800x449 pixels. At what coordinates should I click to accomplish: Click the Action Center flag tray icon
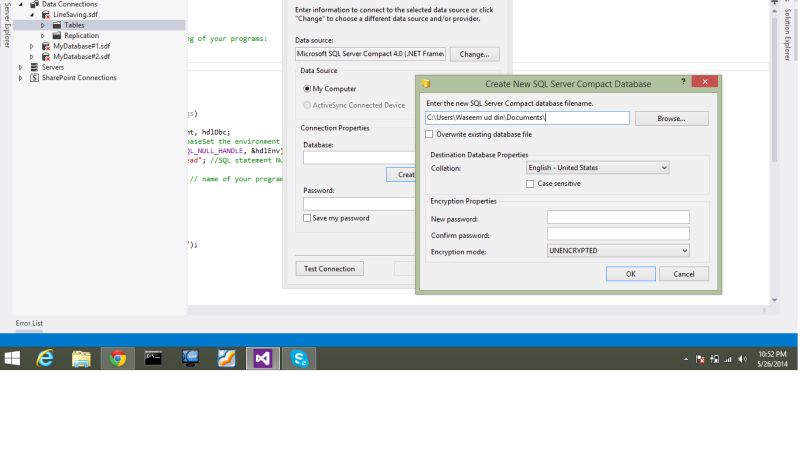[x=700, y=359]
